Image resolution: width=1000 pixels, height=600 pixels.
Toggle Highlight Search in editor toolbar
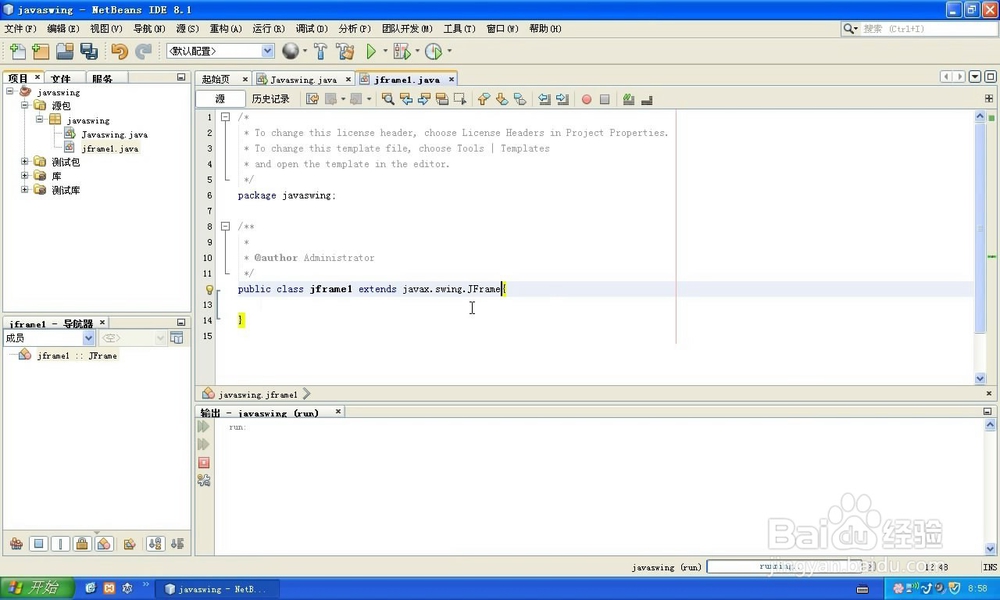(x=441, y=99)
